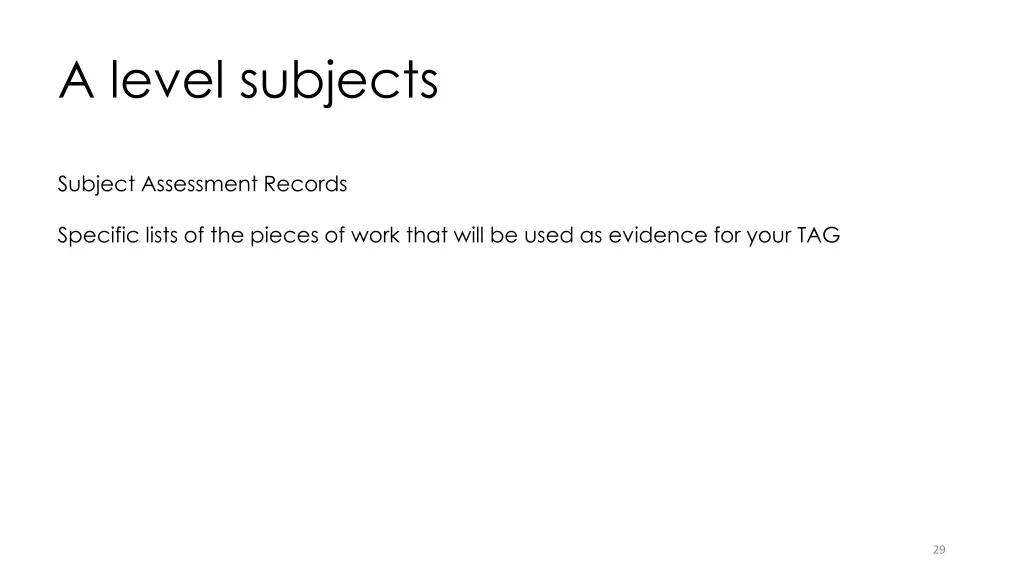Click the word 'your' before TAG
1024x576 pixels.
tap(768, 236)
